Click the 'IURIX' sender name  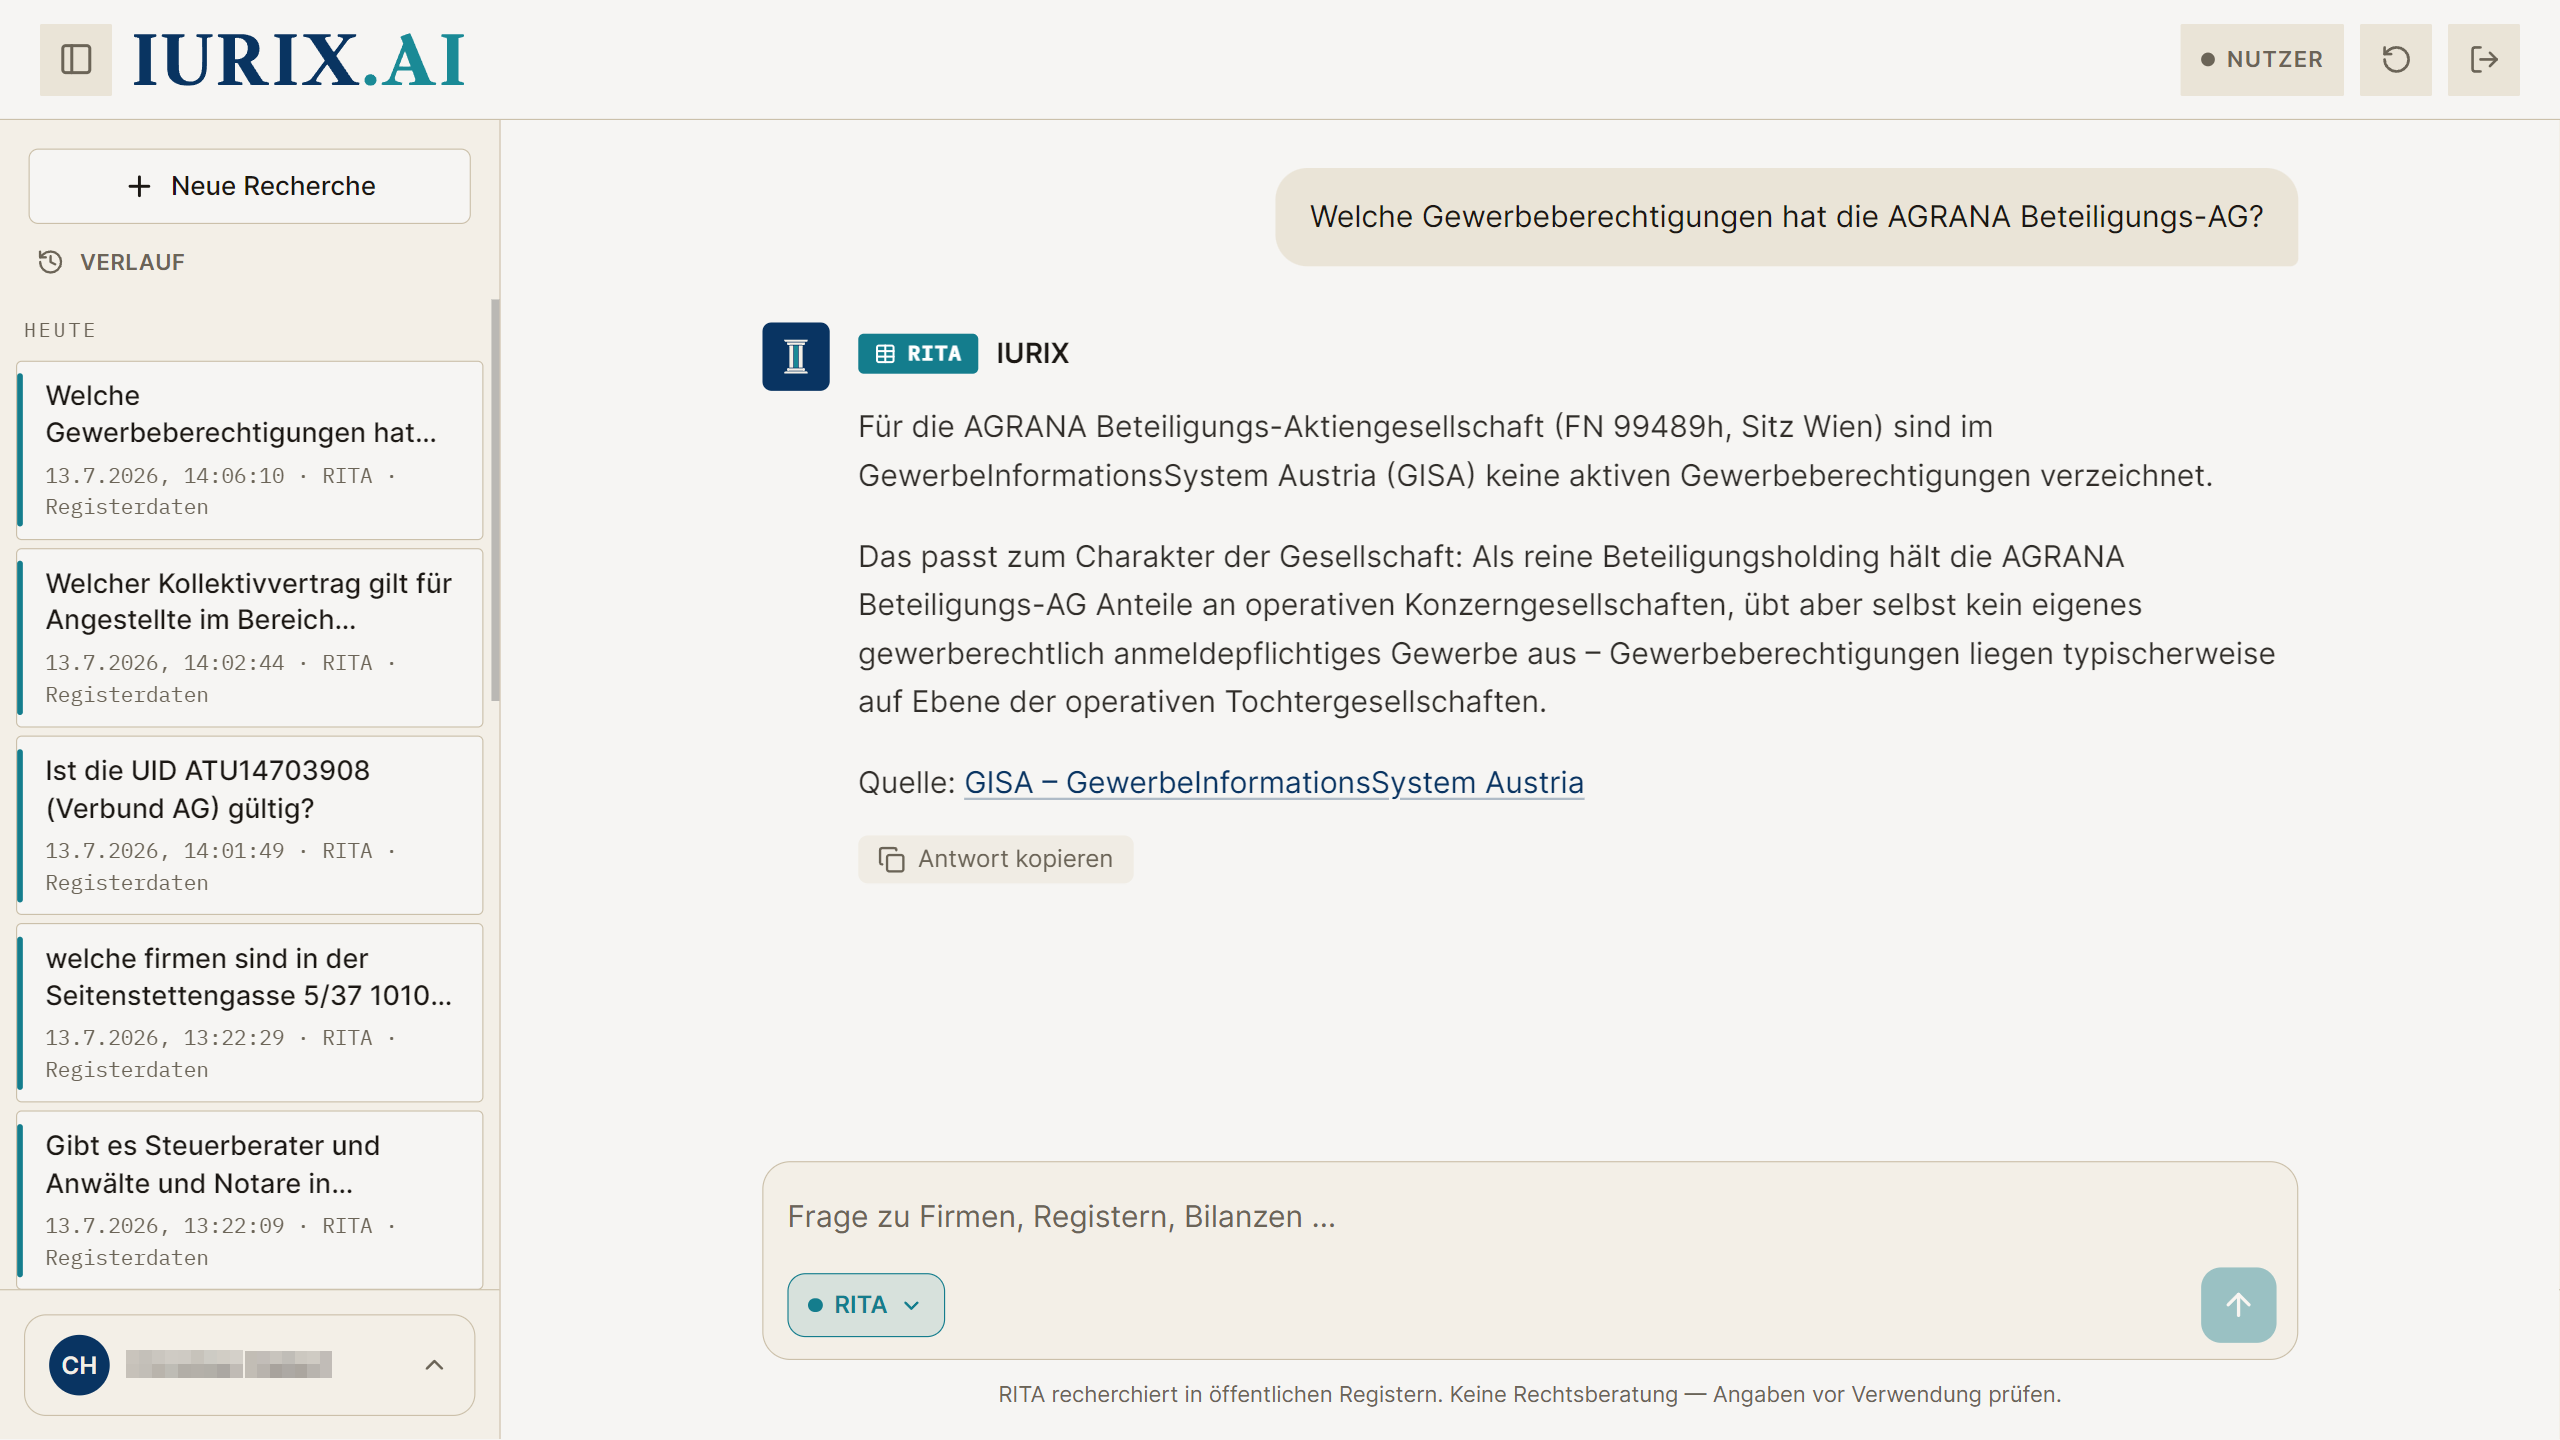[x=1032, y=353]
